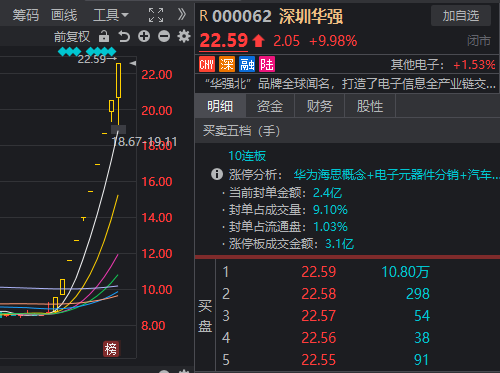
Task: Click the fullscreen expand arrows icon
Action: click(x=156, y=15)
